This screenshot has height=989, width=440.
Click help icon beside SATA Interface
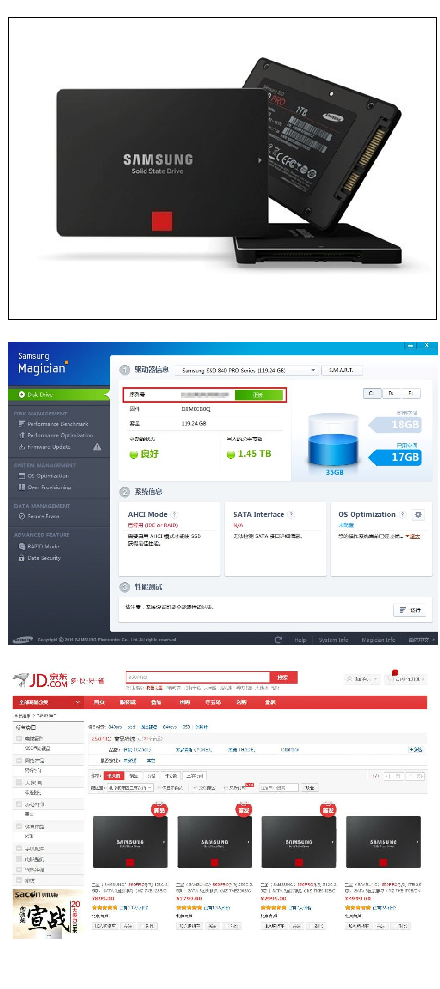coord(291,515)
